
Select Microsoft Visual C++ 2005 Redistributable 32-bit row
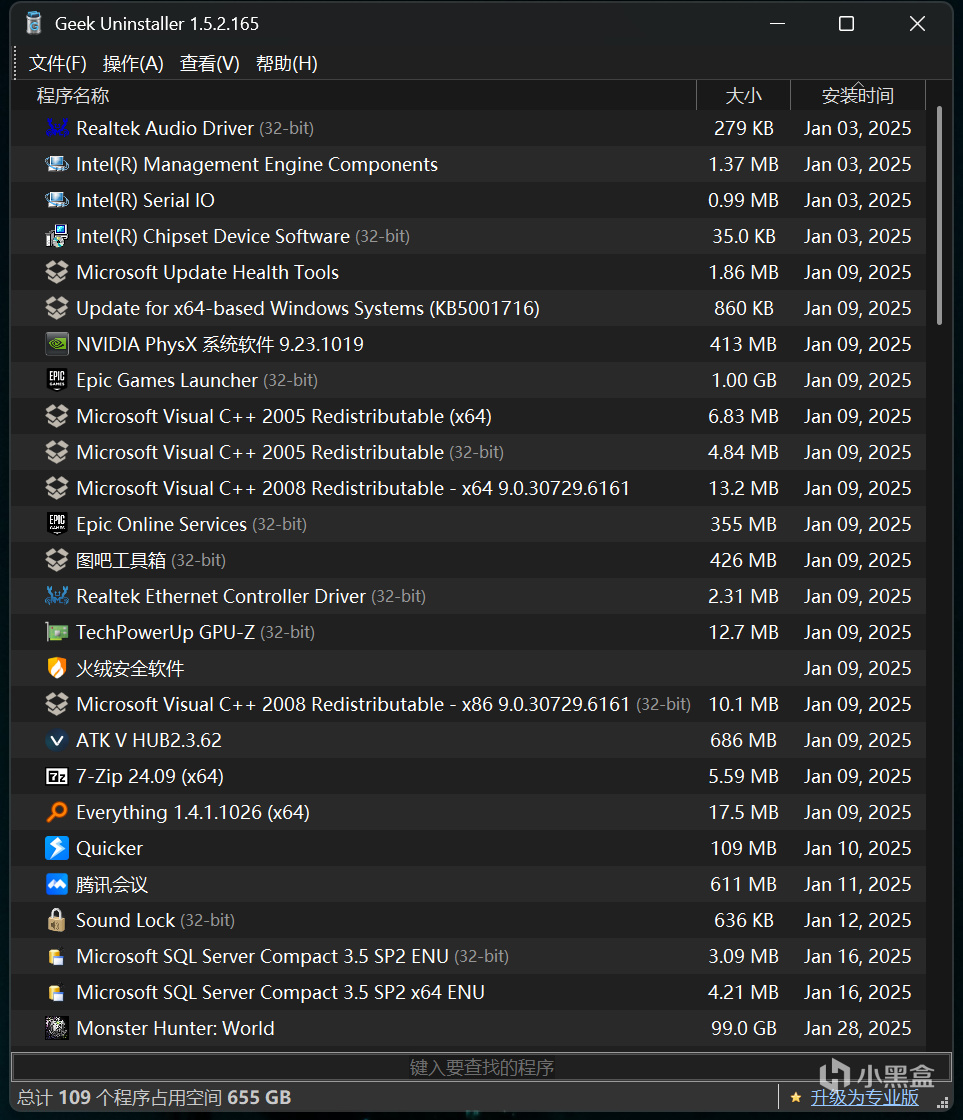pyautogui.click(x=468, y=452)
